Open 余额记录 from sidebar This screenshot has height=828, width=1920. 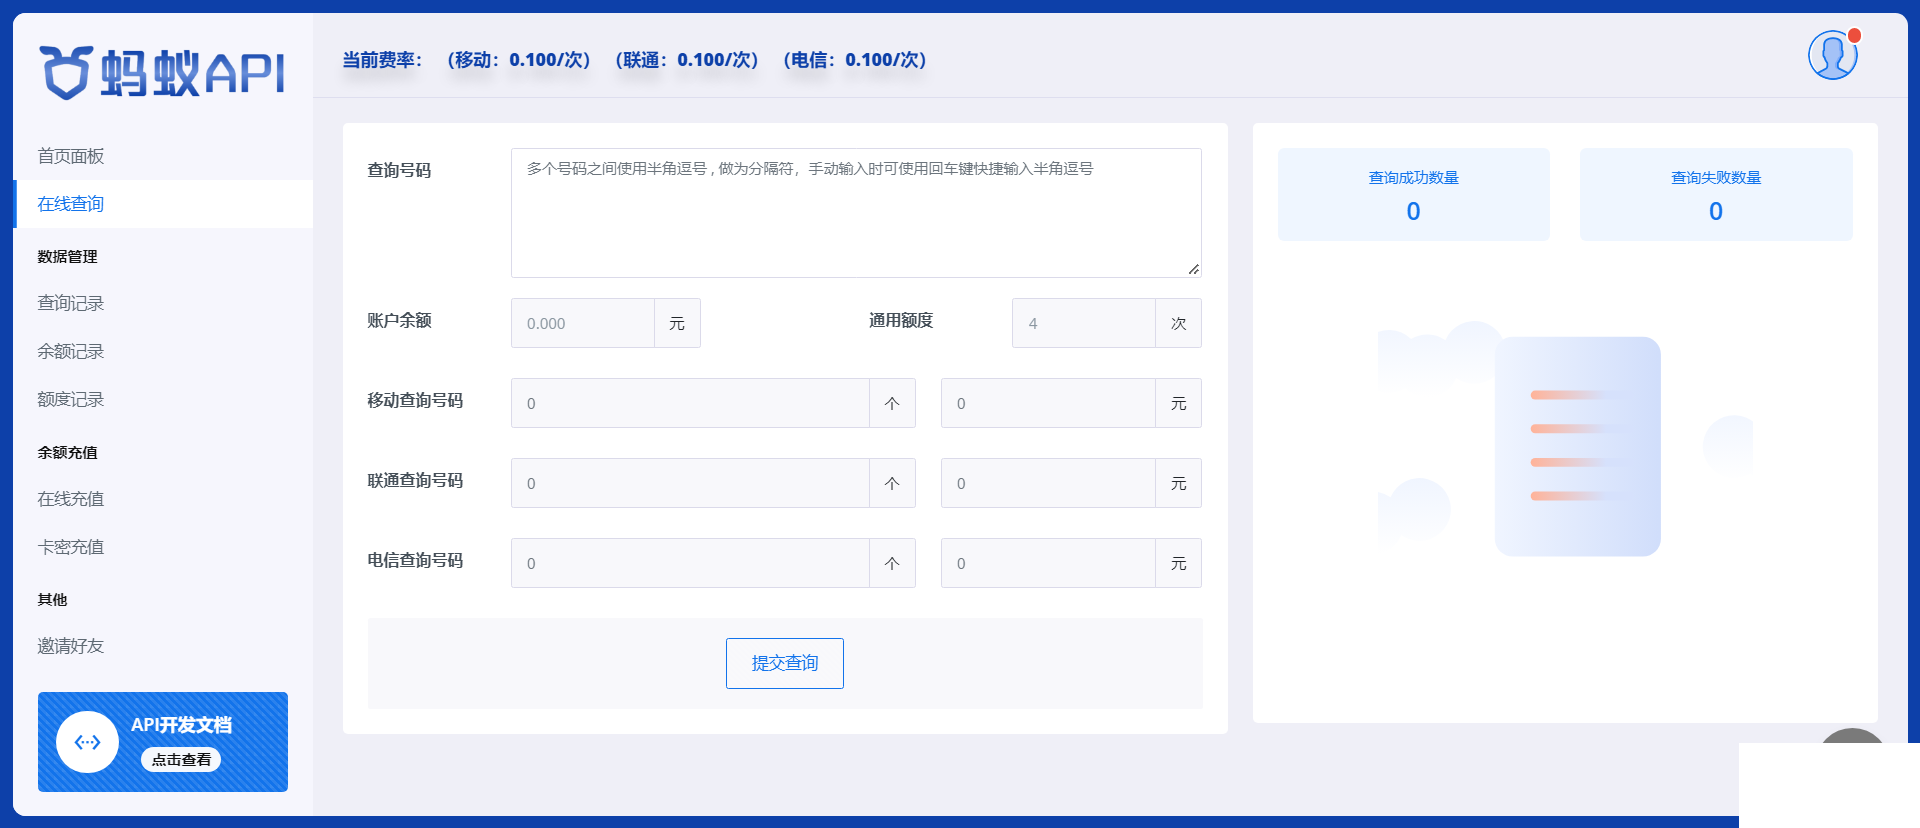71,351
